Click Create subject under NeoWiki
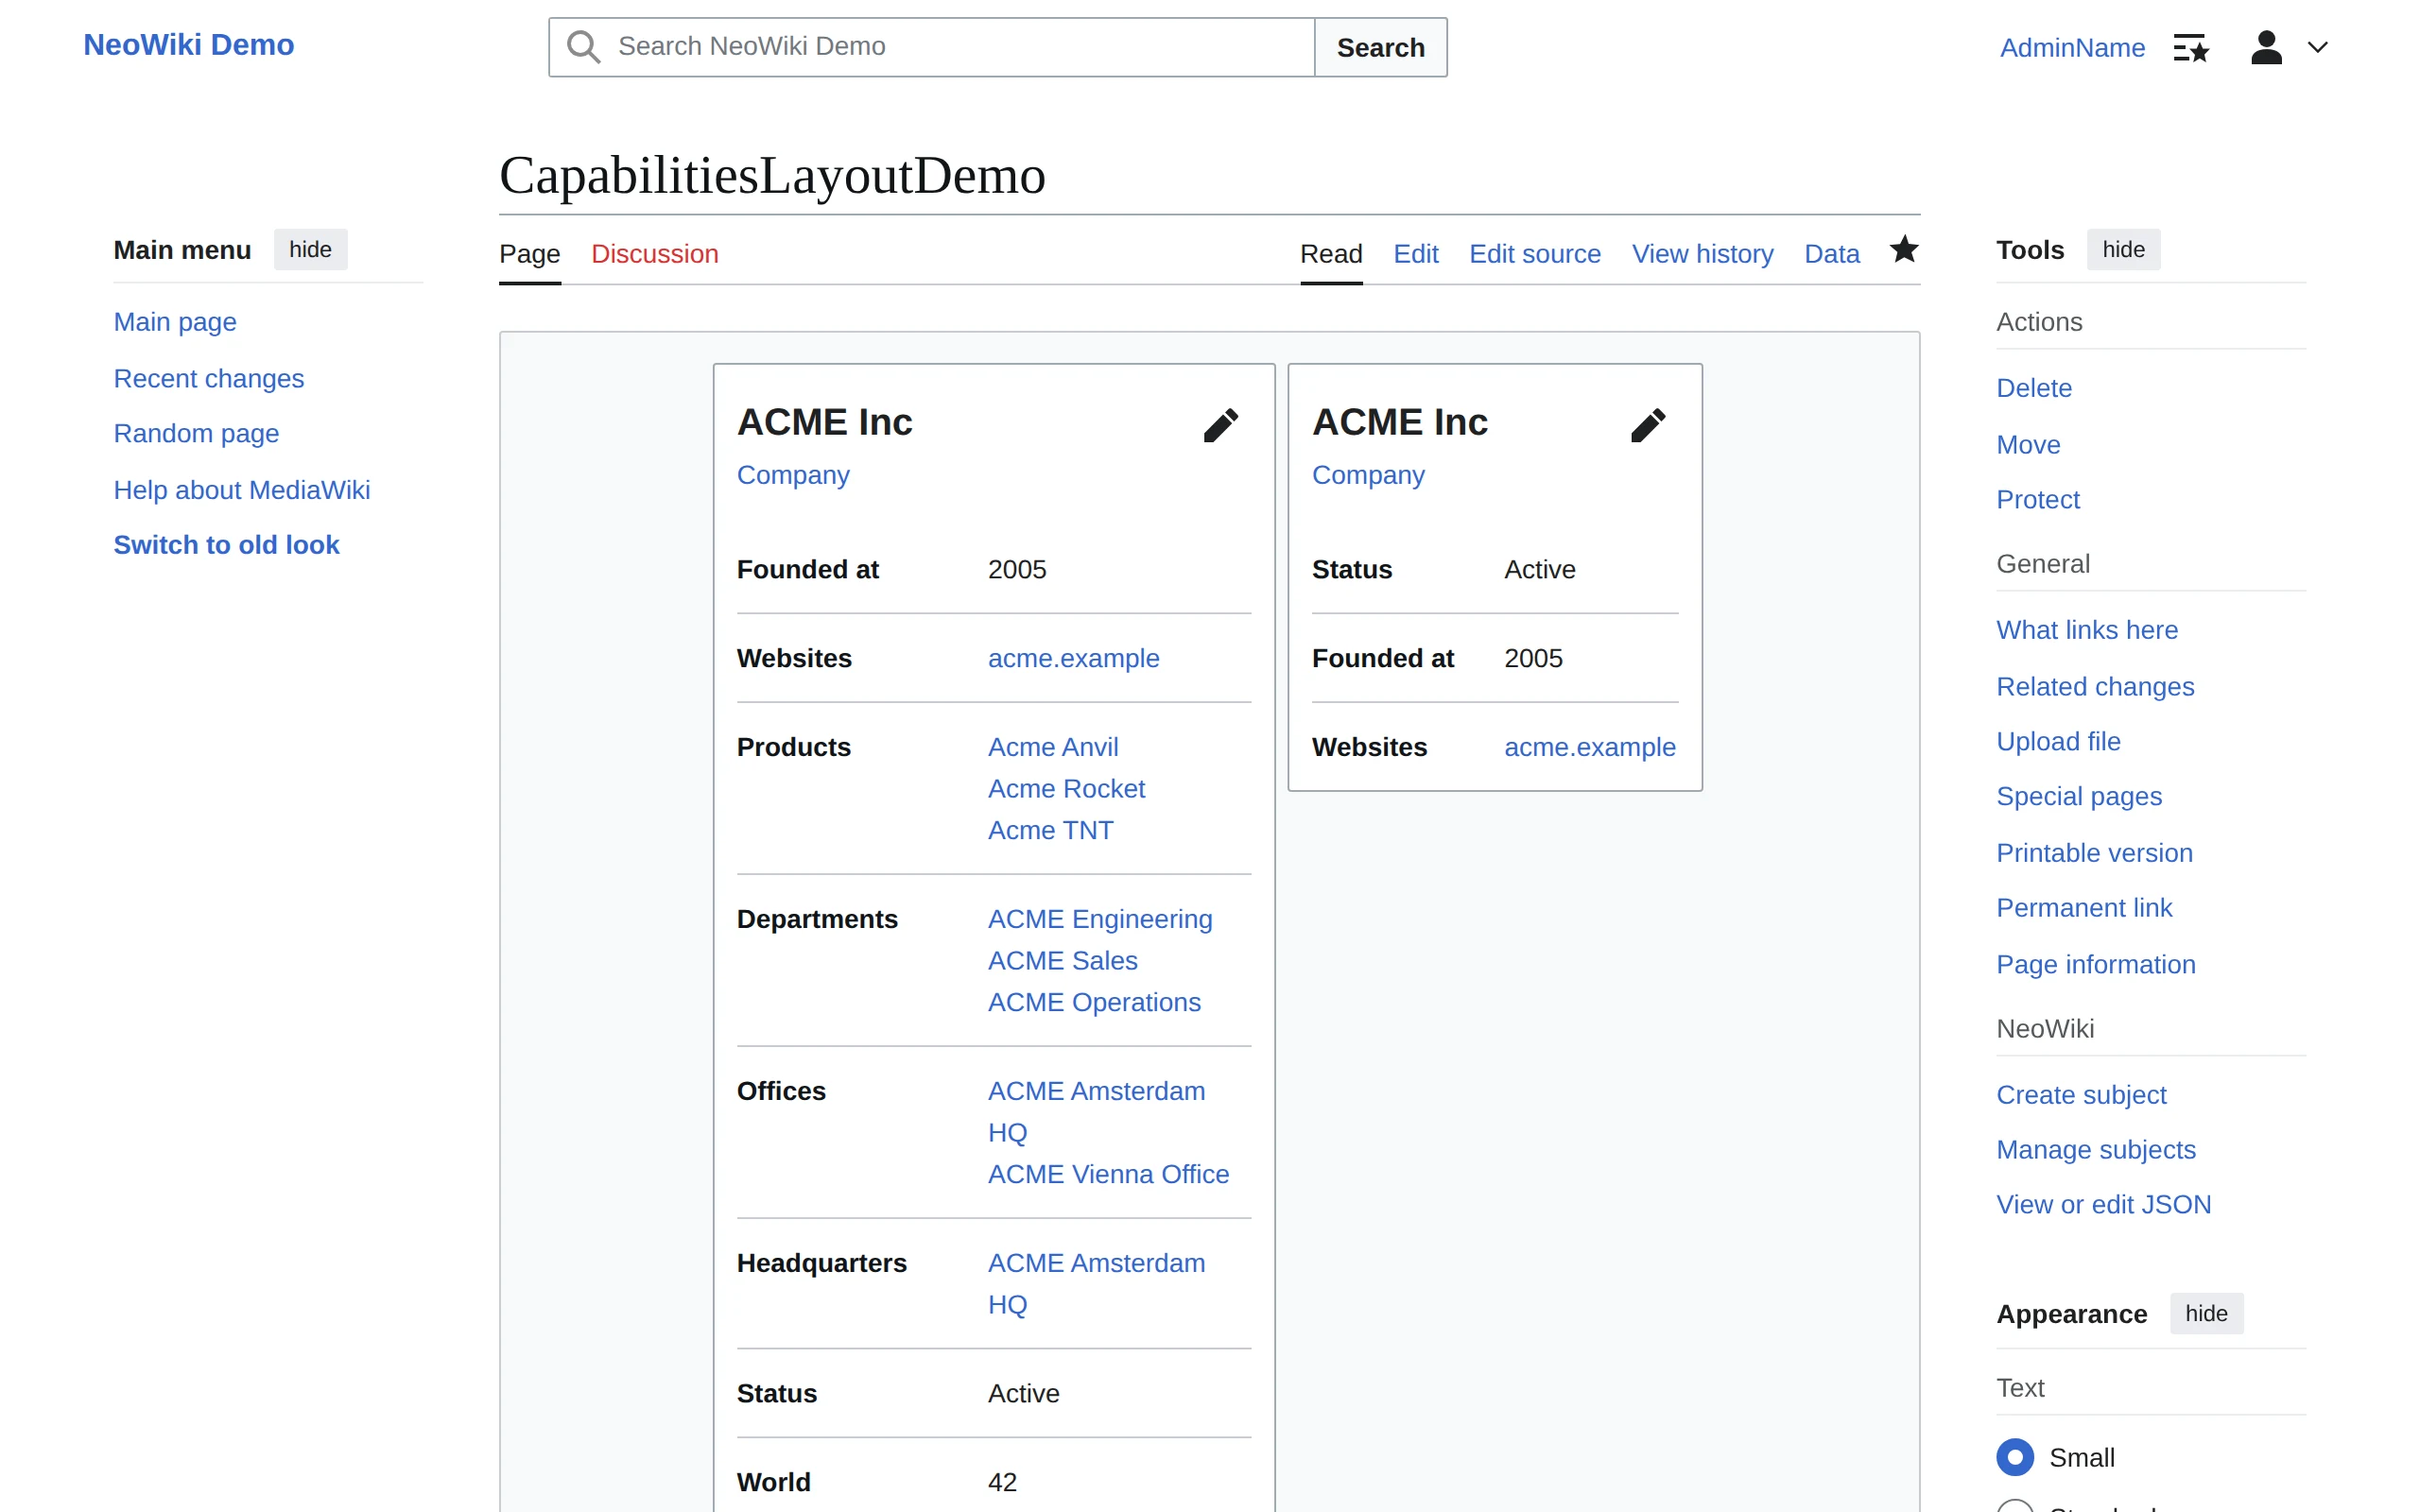Screen dimensions: 2420x1512 point(2081,1095)
